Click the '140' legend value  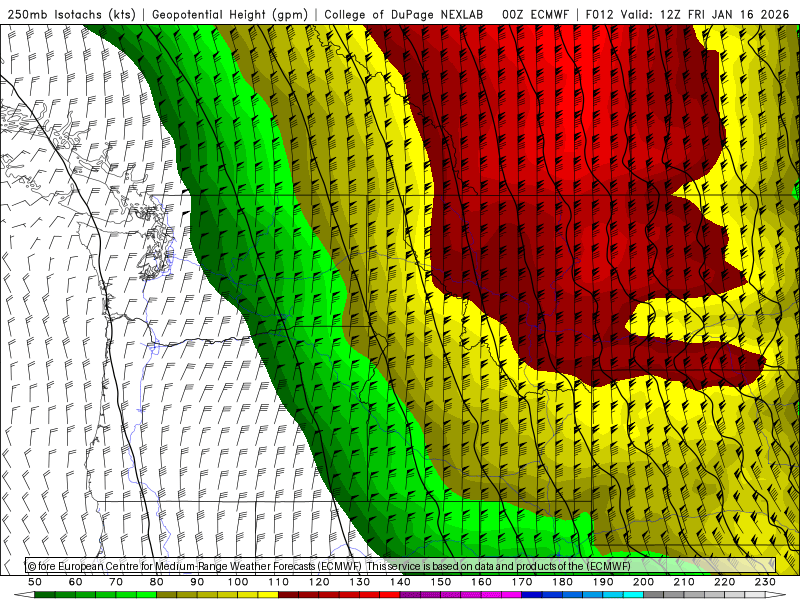[400, 582]
